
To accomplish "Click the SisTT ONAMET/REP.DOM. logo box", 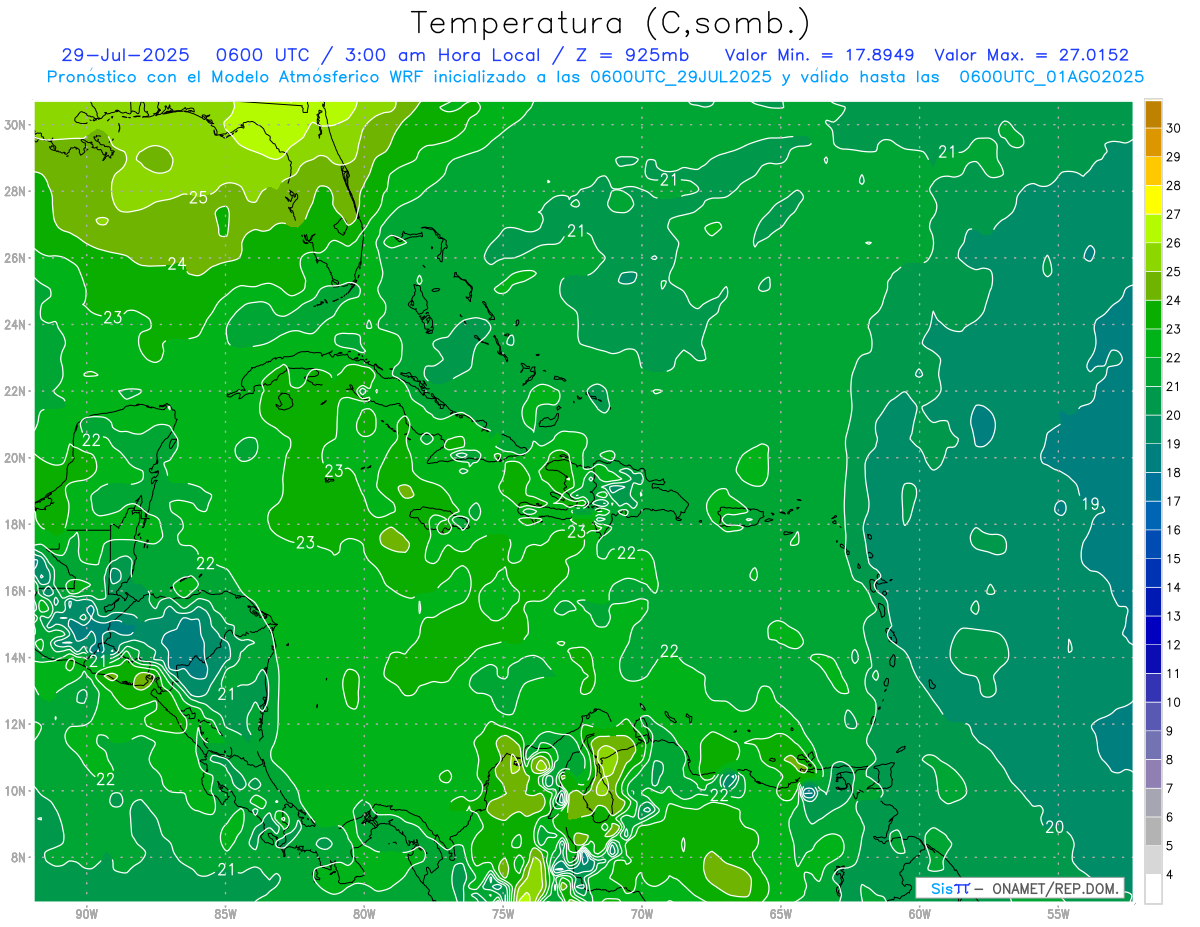I will [1019, 888].
